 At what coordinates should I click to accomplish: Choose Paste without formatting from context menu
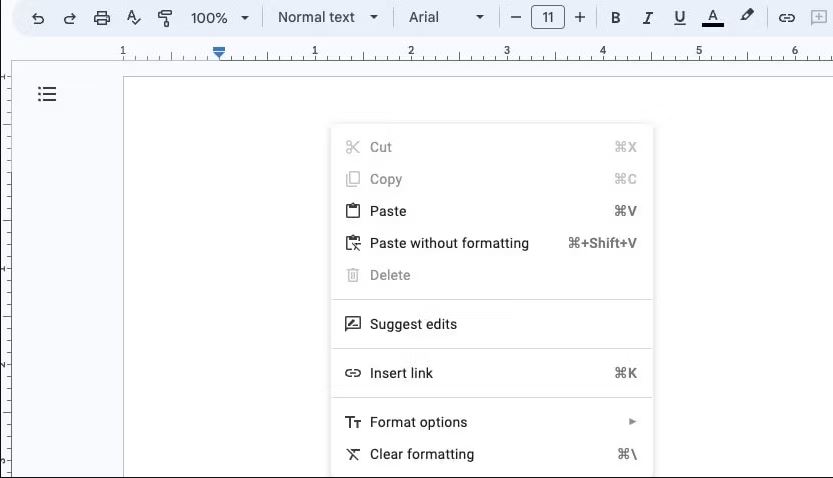pos(491,243)
